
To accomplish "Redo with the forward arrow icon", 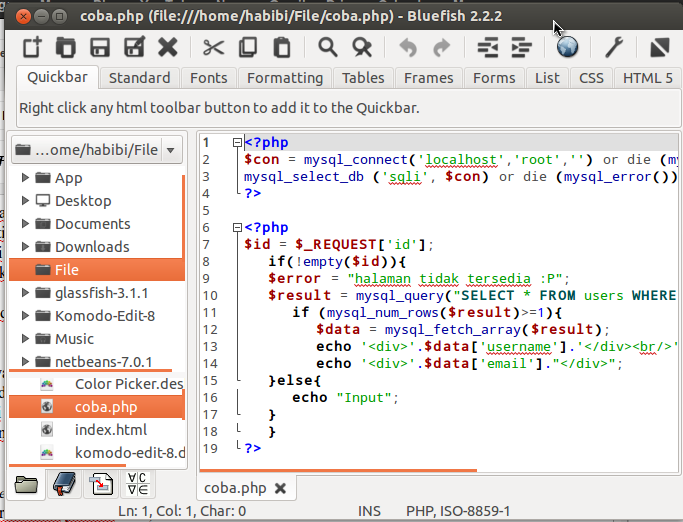I will [x=442, y=47].
